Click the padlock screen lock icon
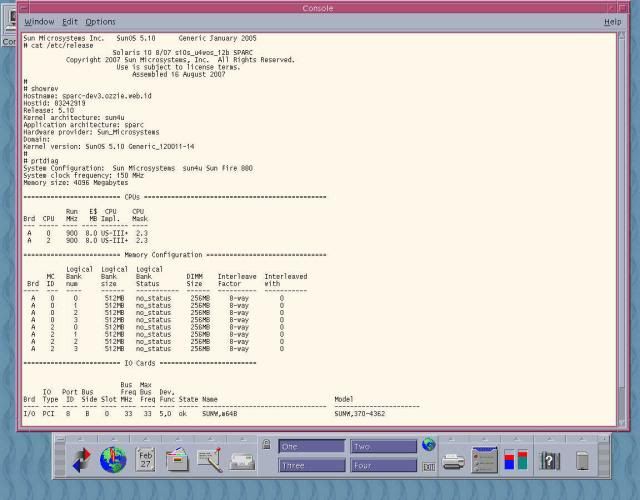This screenshot has width=640, height=500. click(x=267, y=444)
